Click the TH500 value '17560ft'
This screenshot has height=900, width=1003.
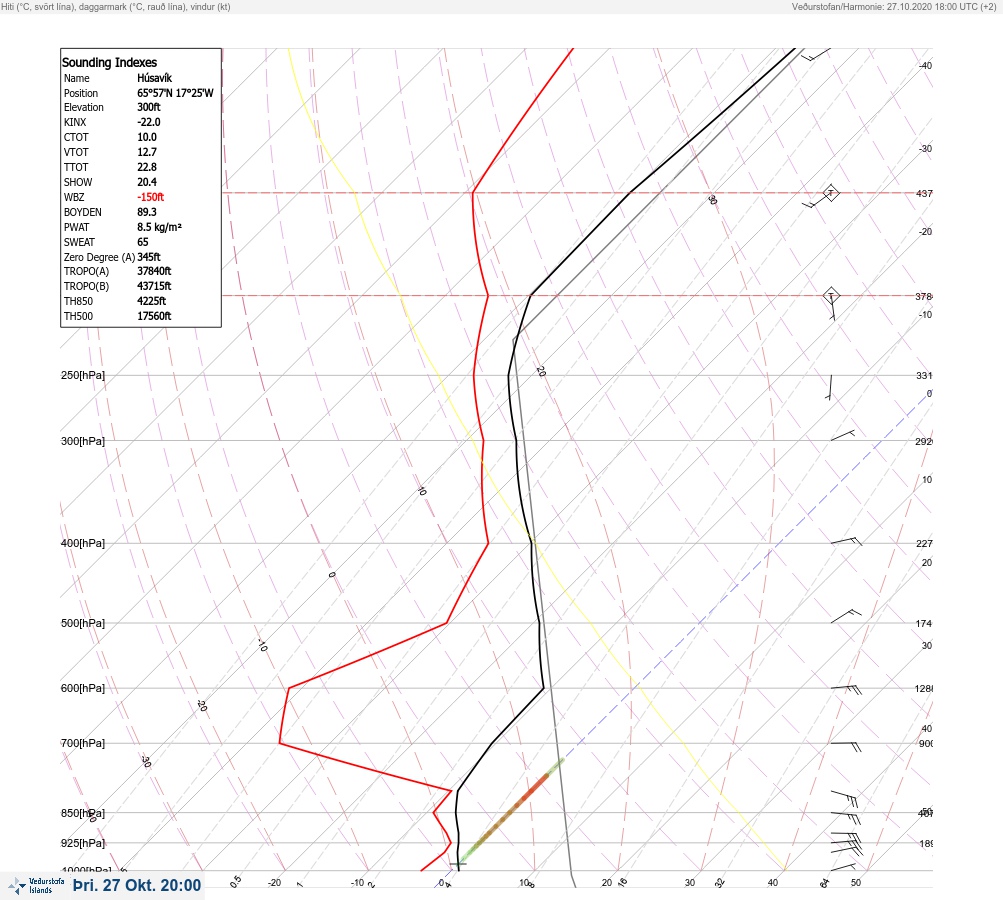[154, 316]
